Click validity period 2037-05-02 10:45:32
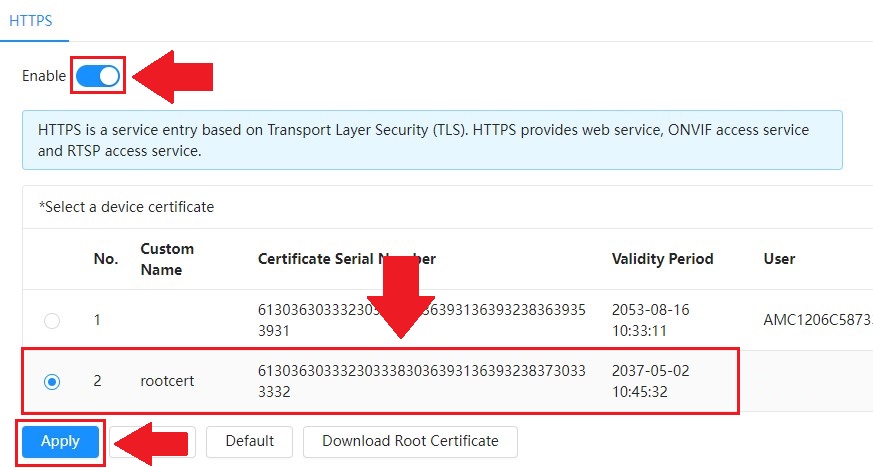The image size is (873, 468). tap(650, 381)
